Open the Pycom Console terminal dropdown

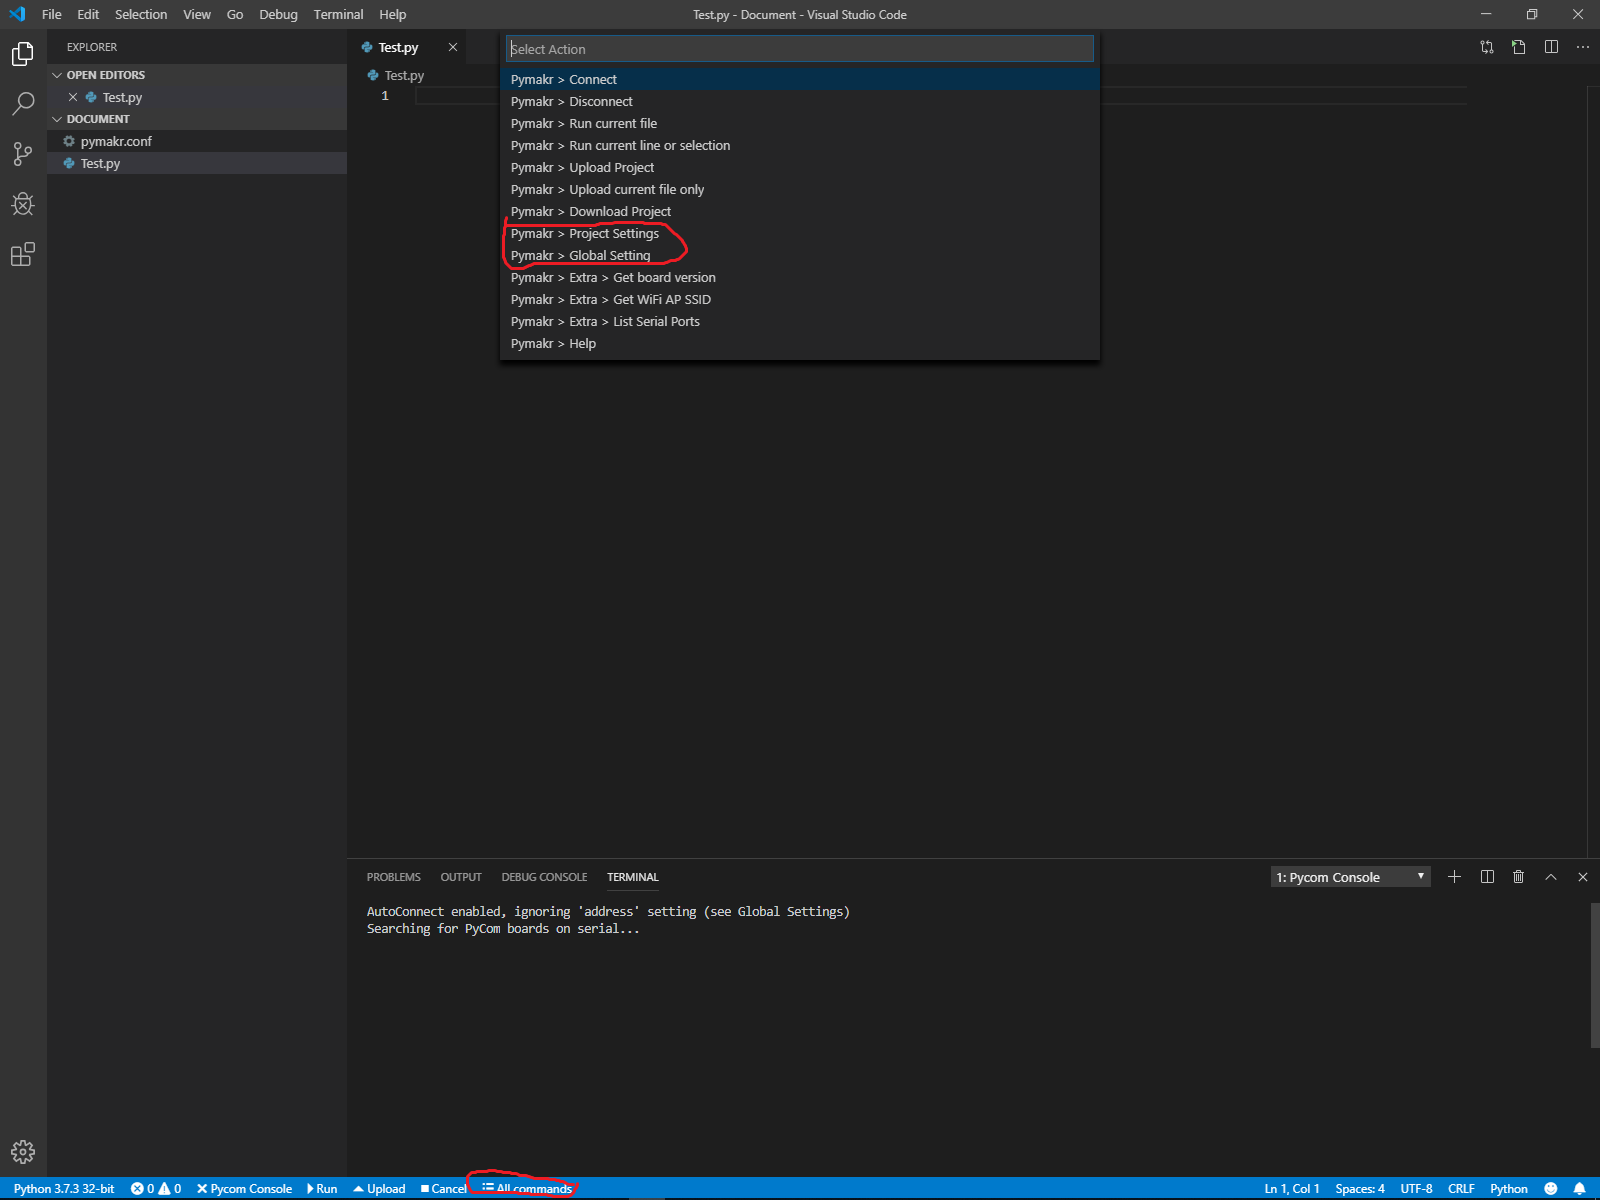click(1350, 877)
